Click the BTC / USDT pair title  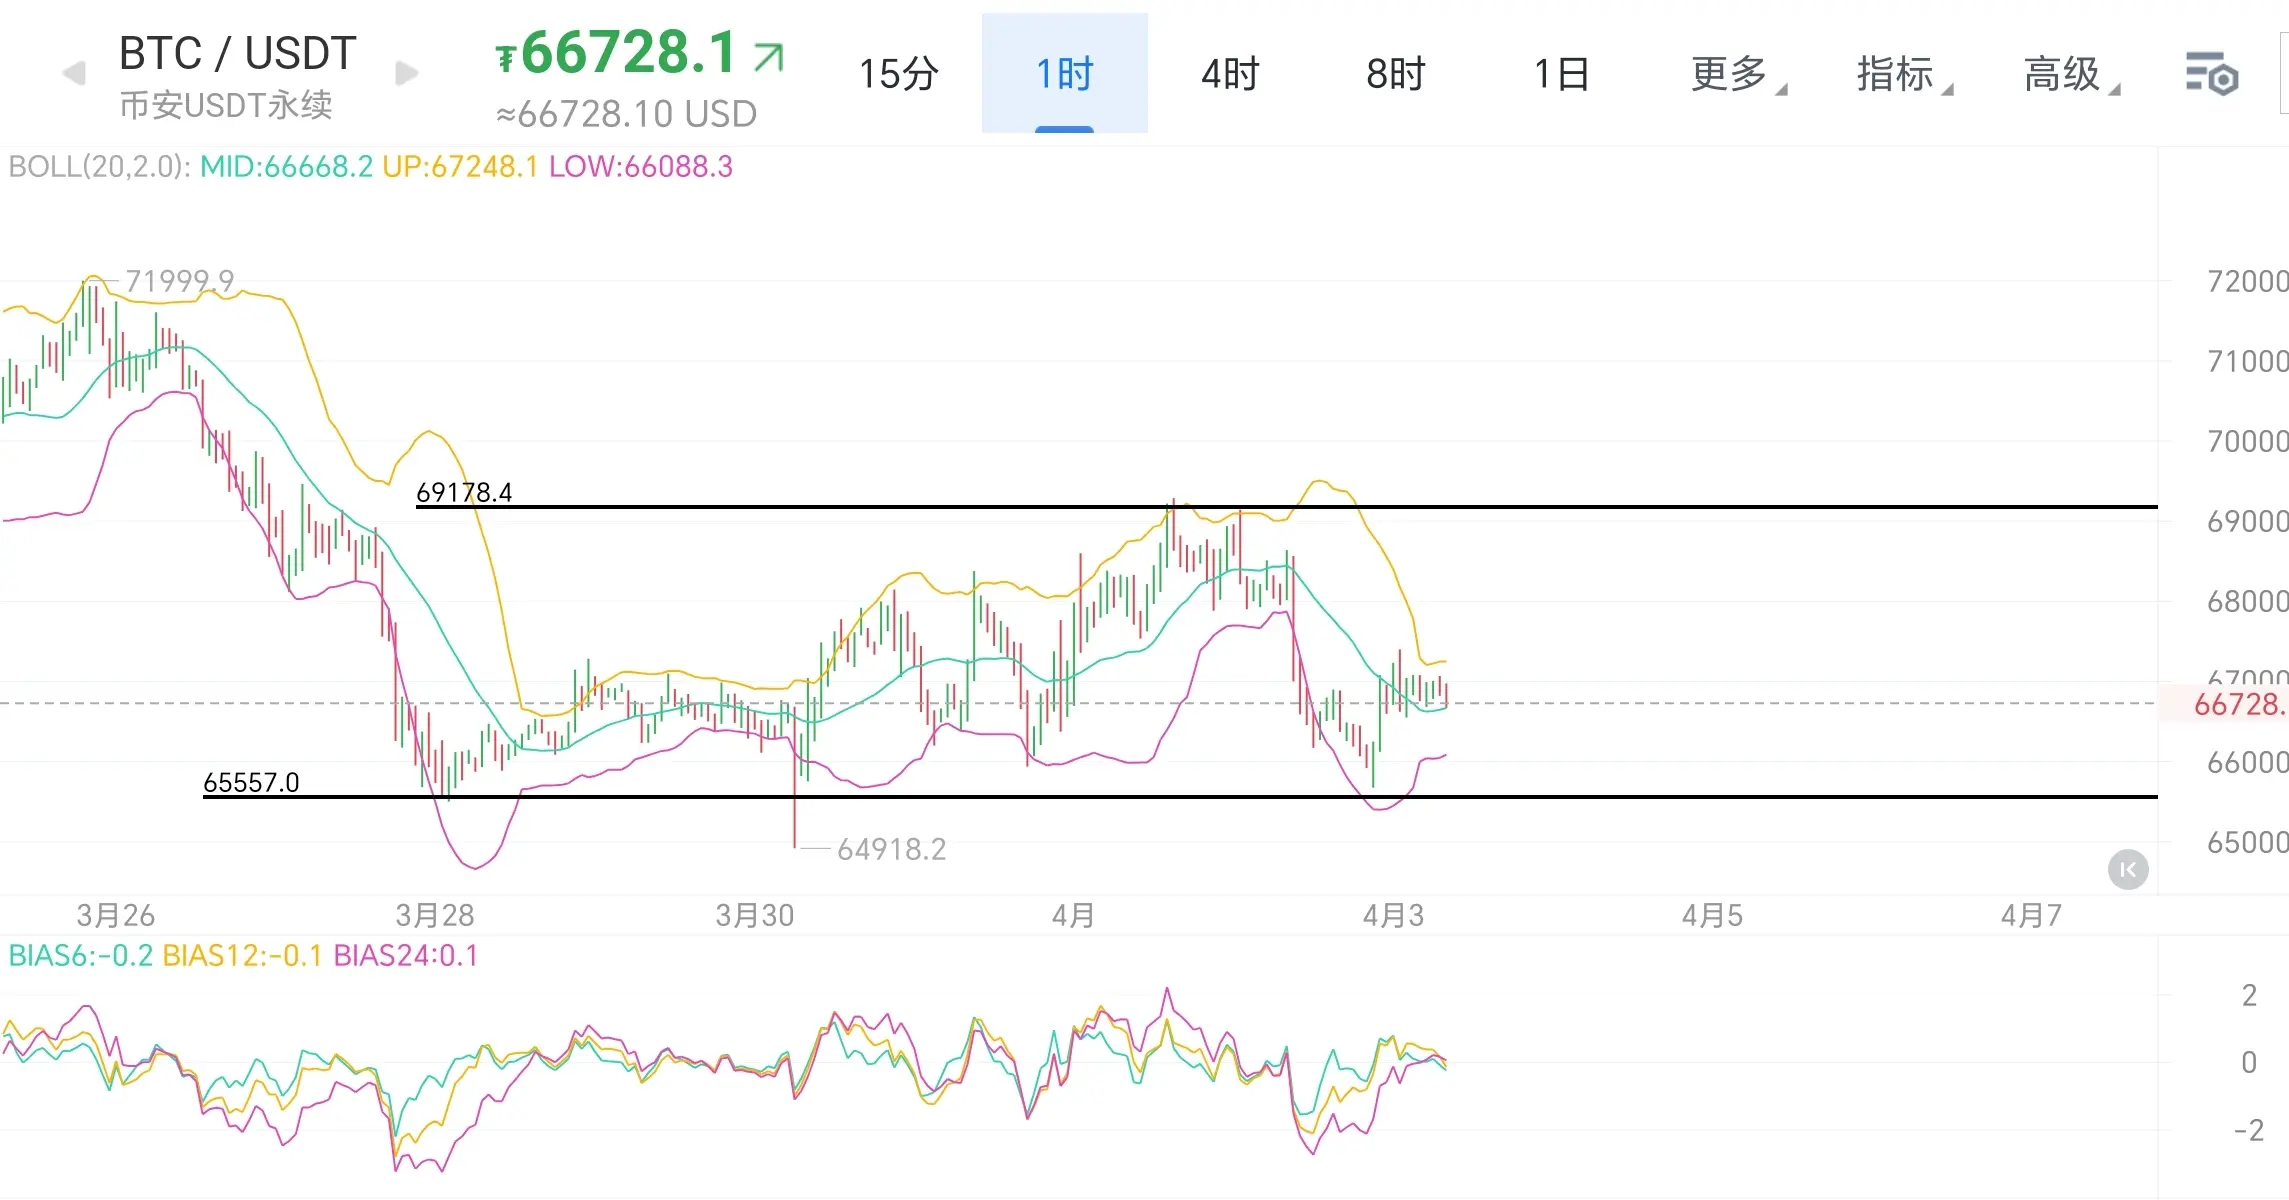[237, 53]
